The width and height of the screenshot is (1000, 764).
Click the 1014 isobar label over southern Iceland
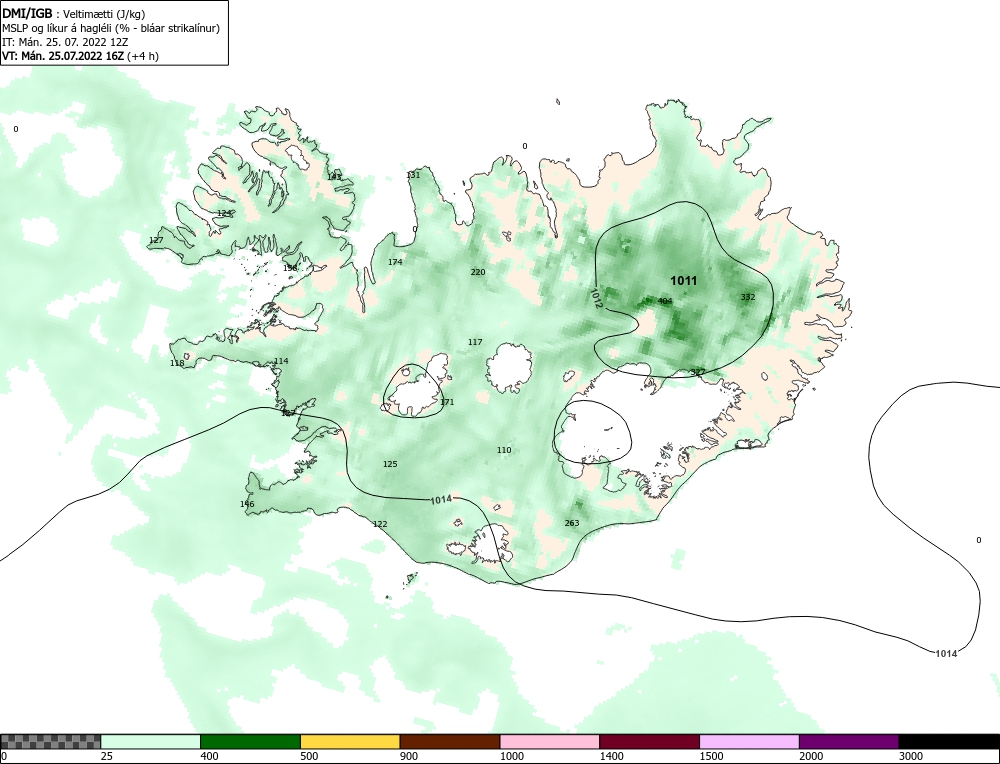441,499
